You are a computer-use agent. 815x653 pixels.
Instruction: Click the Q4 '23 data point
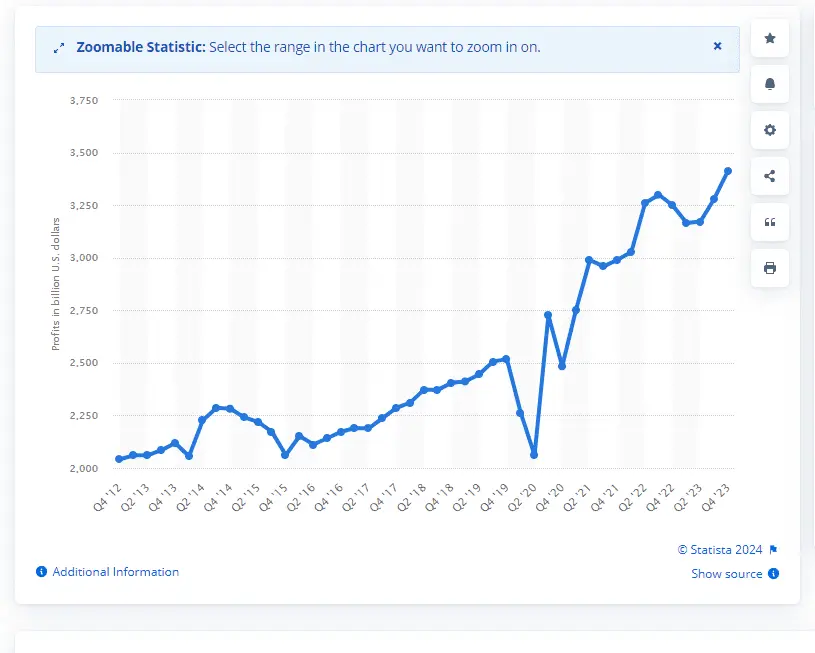pos(727,171)
